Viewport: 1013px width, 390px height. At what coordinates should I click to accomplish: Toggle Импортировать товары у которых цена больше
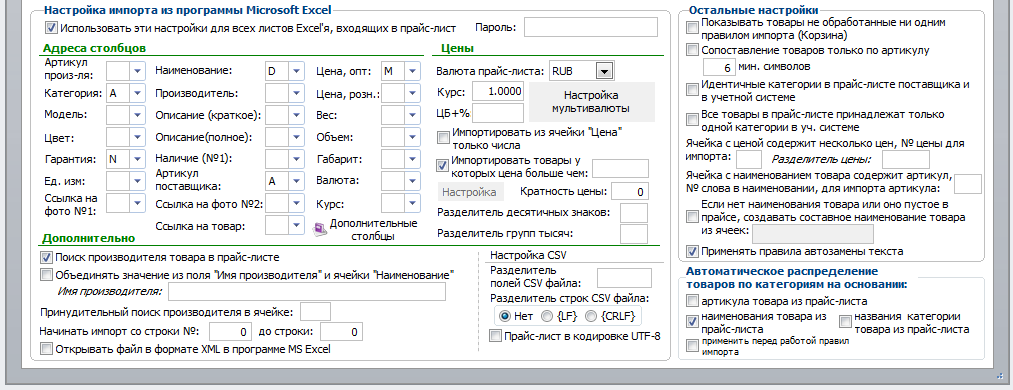(443, 165)
